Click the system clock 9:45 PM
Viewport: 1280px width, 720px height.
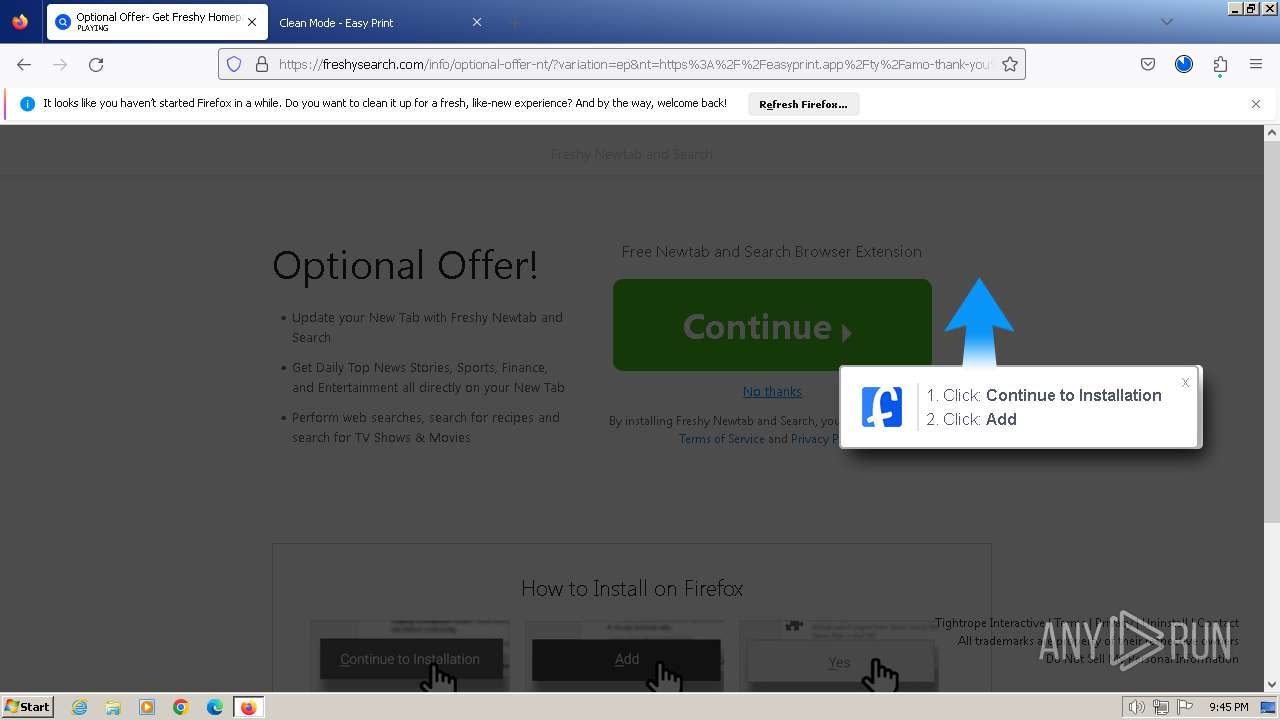point(1229,707)
